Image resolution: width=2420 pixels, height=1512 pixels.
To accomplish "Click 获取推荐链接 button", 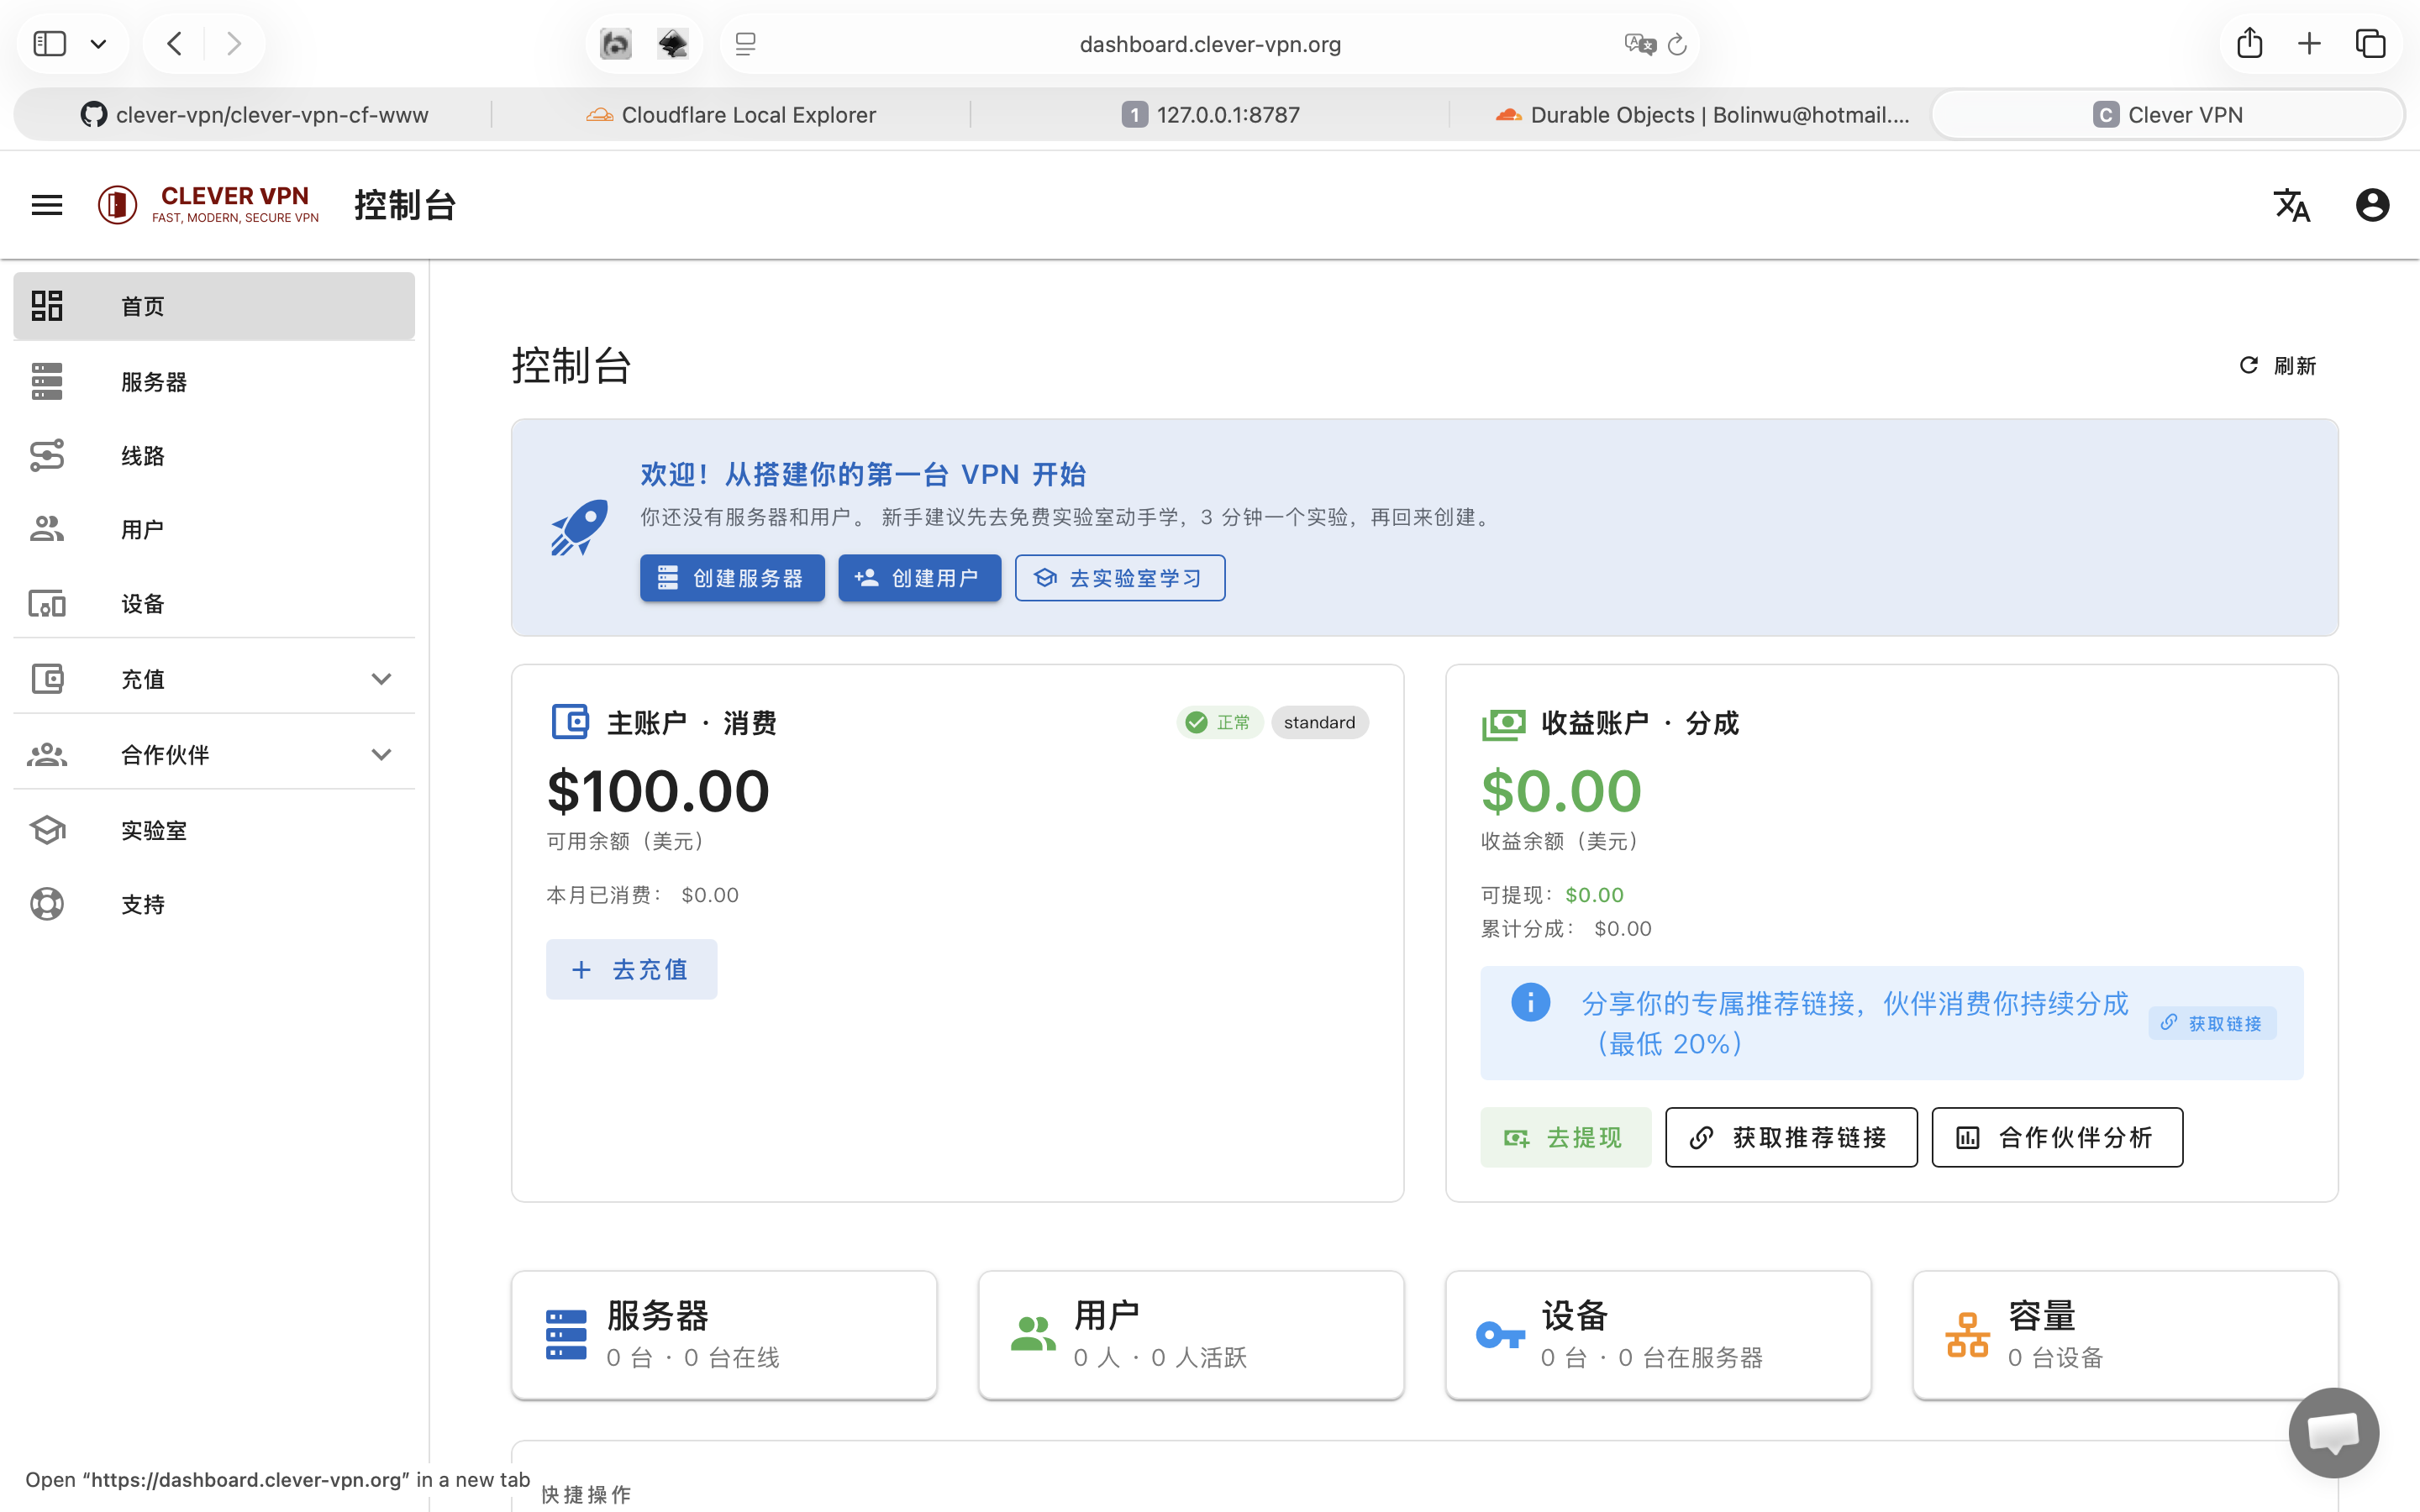I will [1791, 1137].
